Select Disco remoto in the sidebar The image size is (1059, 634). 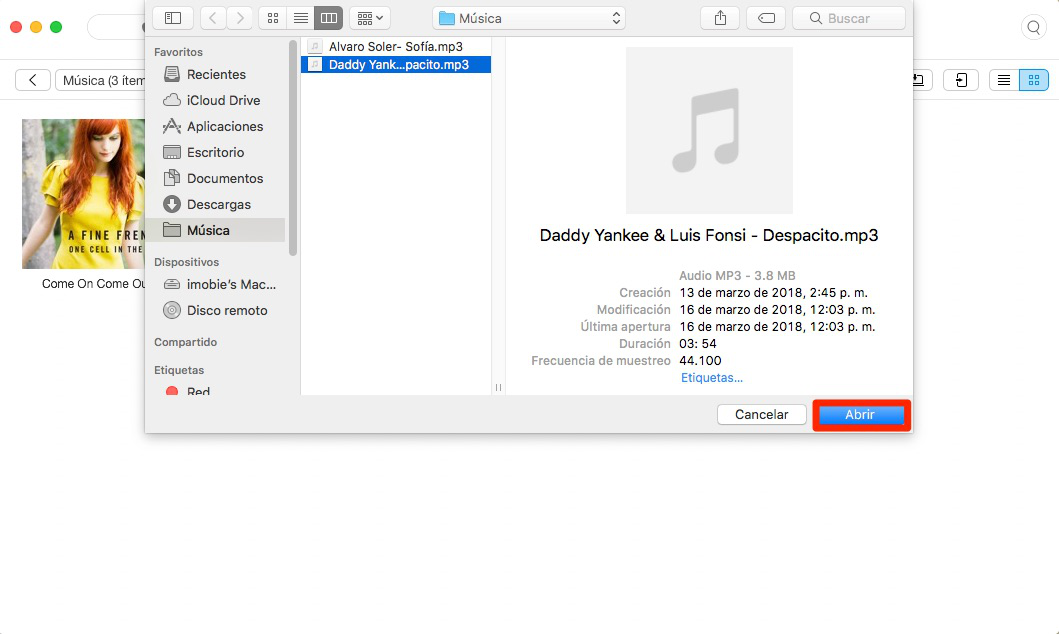[x=215, y=311]
